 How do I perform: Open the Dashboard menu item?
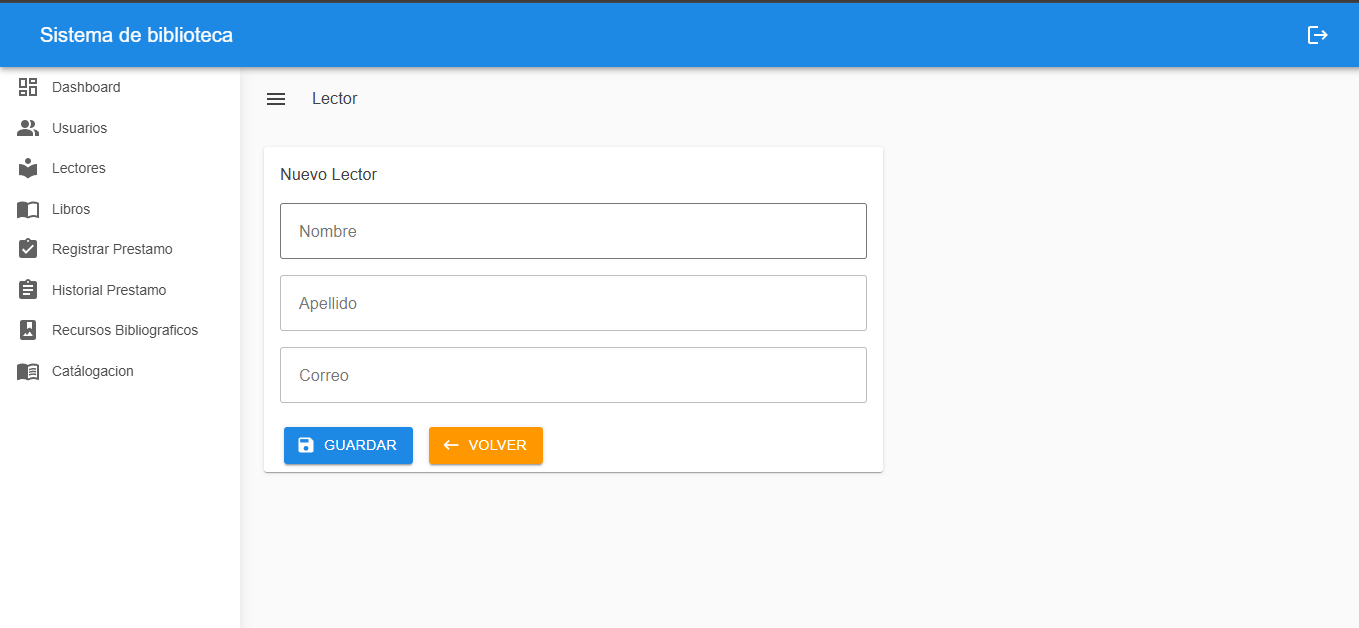[x=86, y=87]
